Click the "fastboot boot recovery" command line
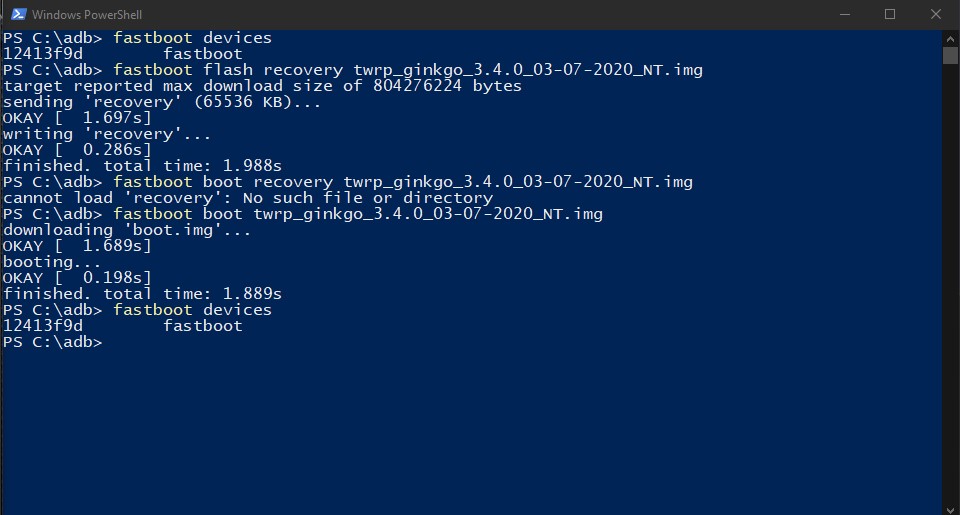 click(x=402, y=182)
